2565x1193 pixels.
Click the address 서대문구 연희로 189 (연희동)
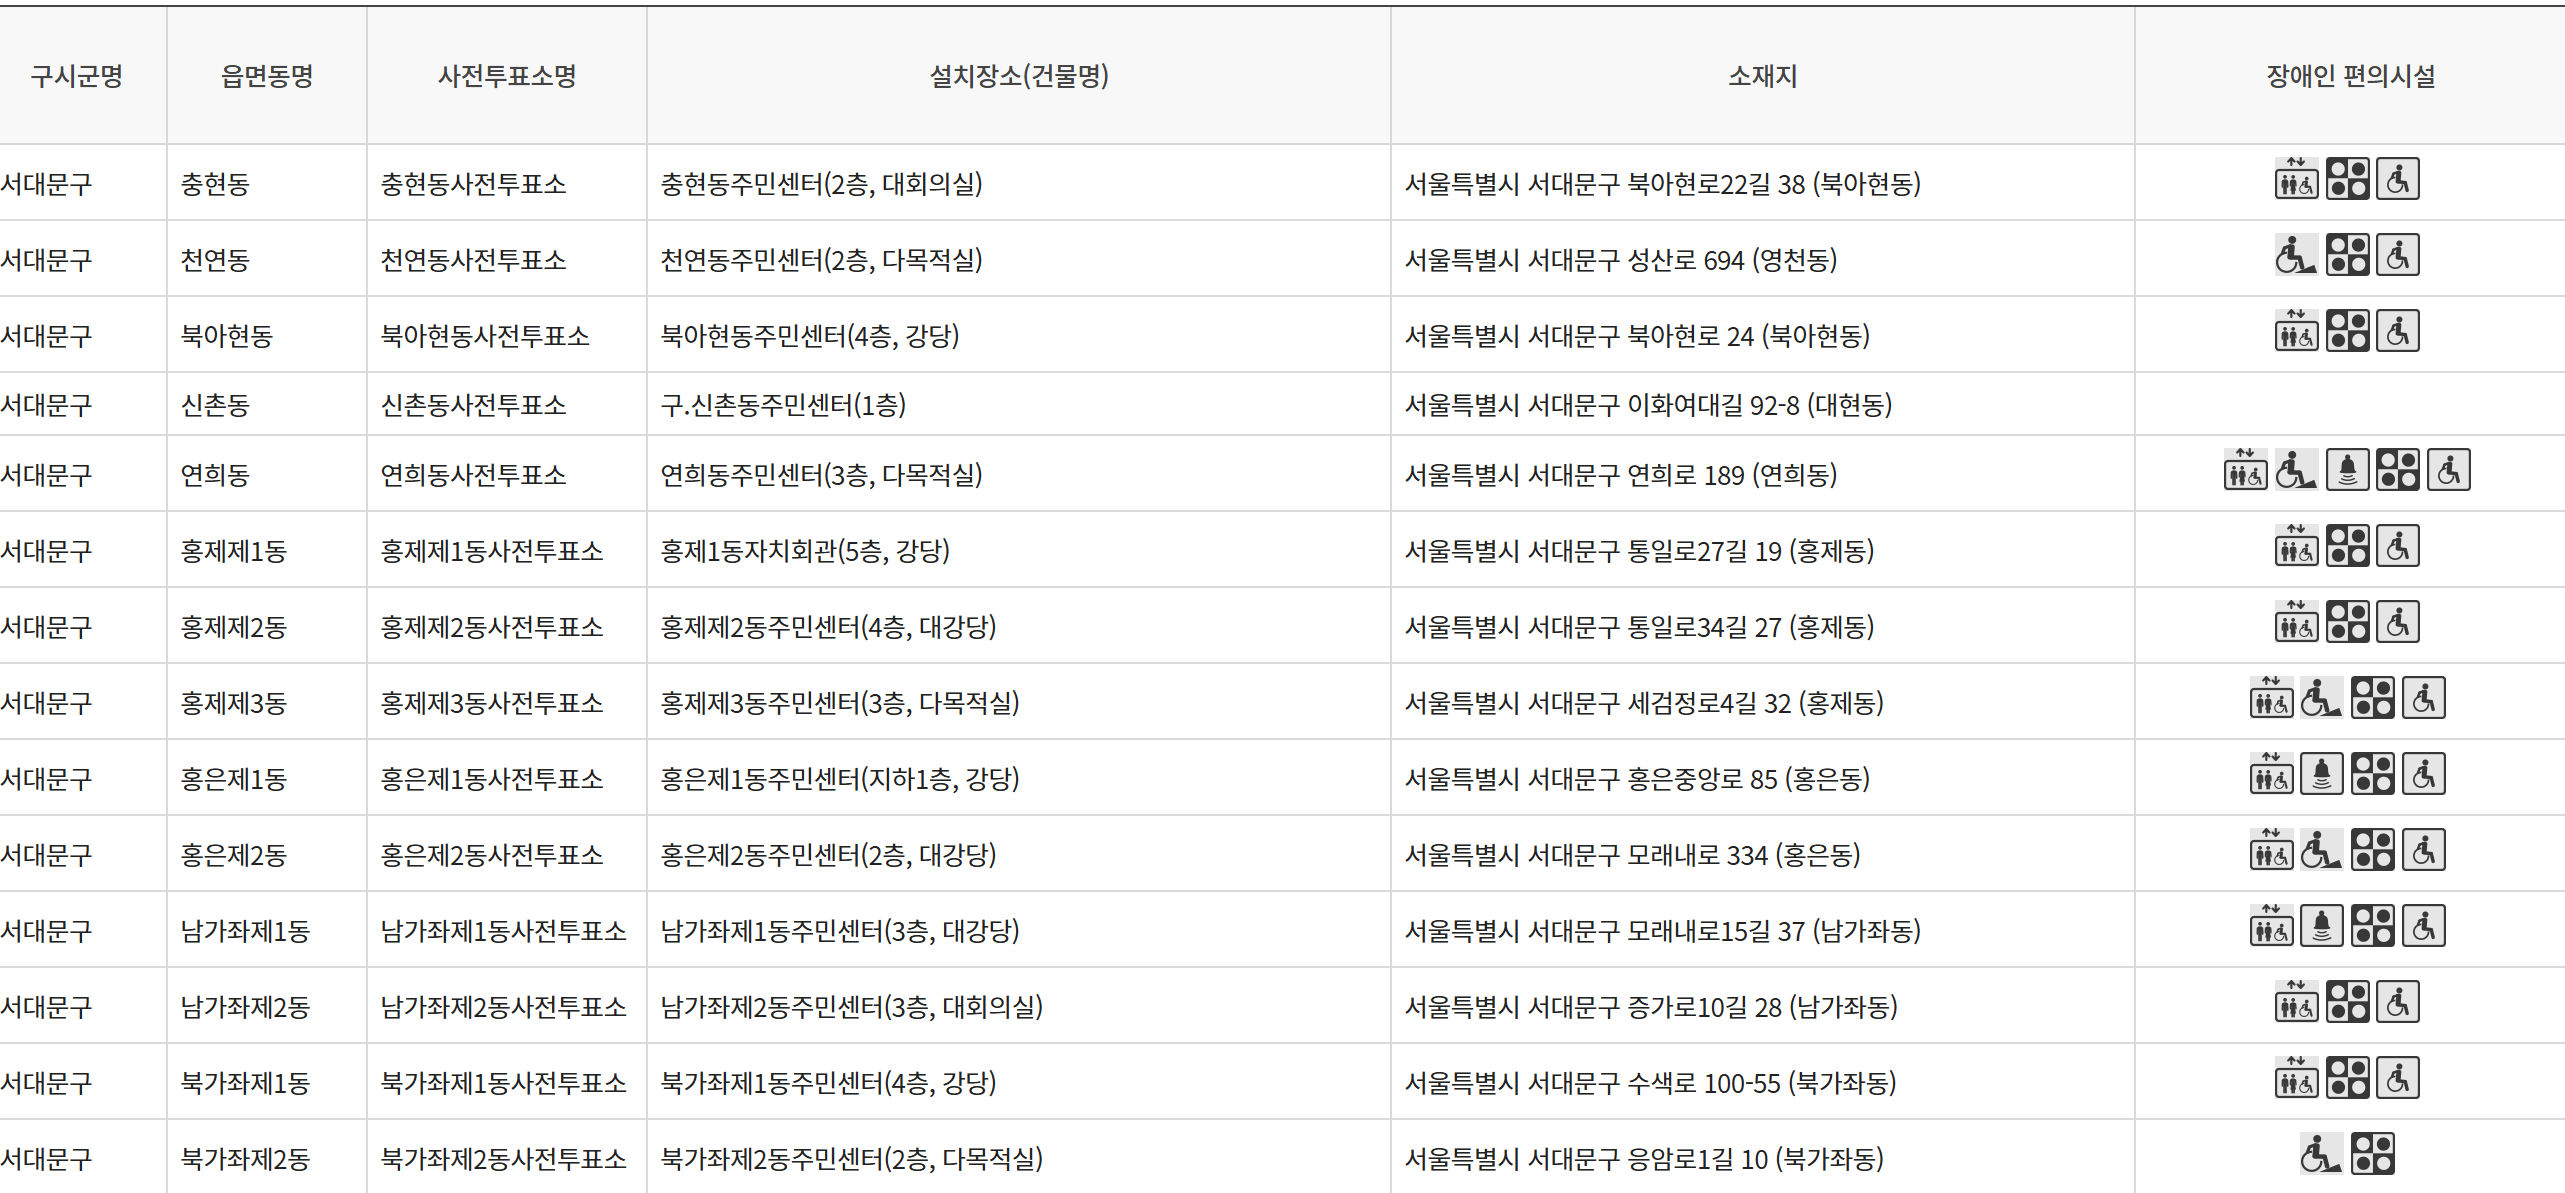1620,475
